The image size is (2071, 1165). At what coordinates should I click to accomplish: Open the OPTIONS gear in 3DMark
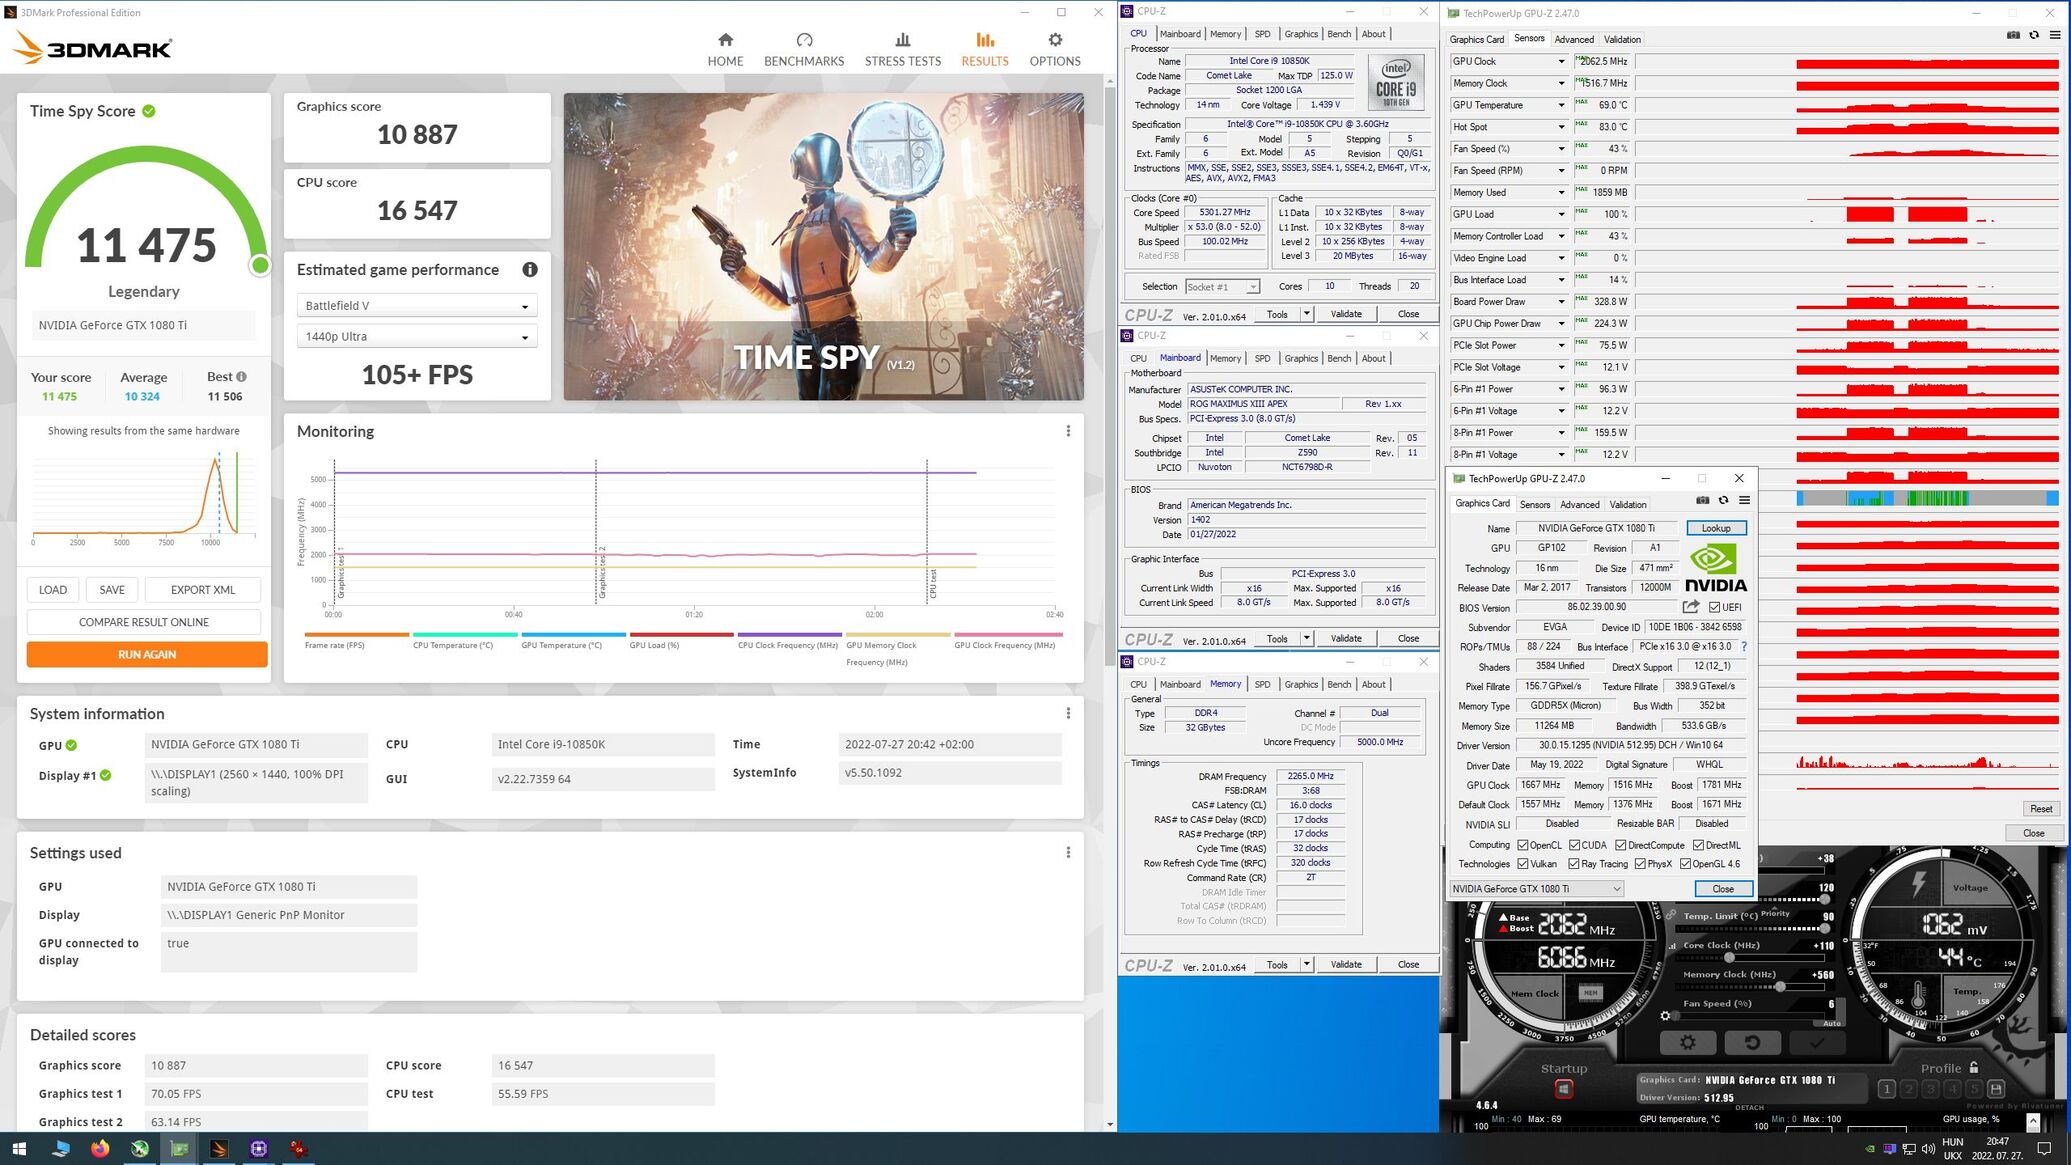click(x=1055, y=49)
